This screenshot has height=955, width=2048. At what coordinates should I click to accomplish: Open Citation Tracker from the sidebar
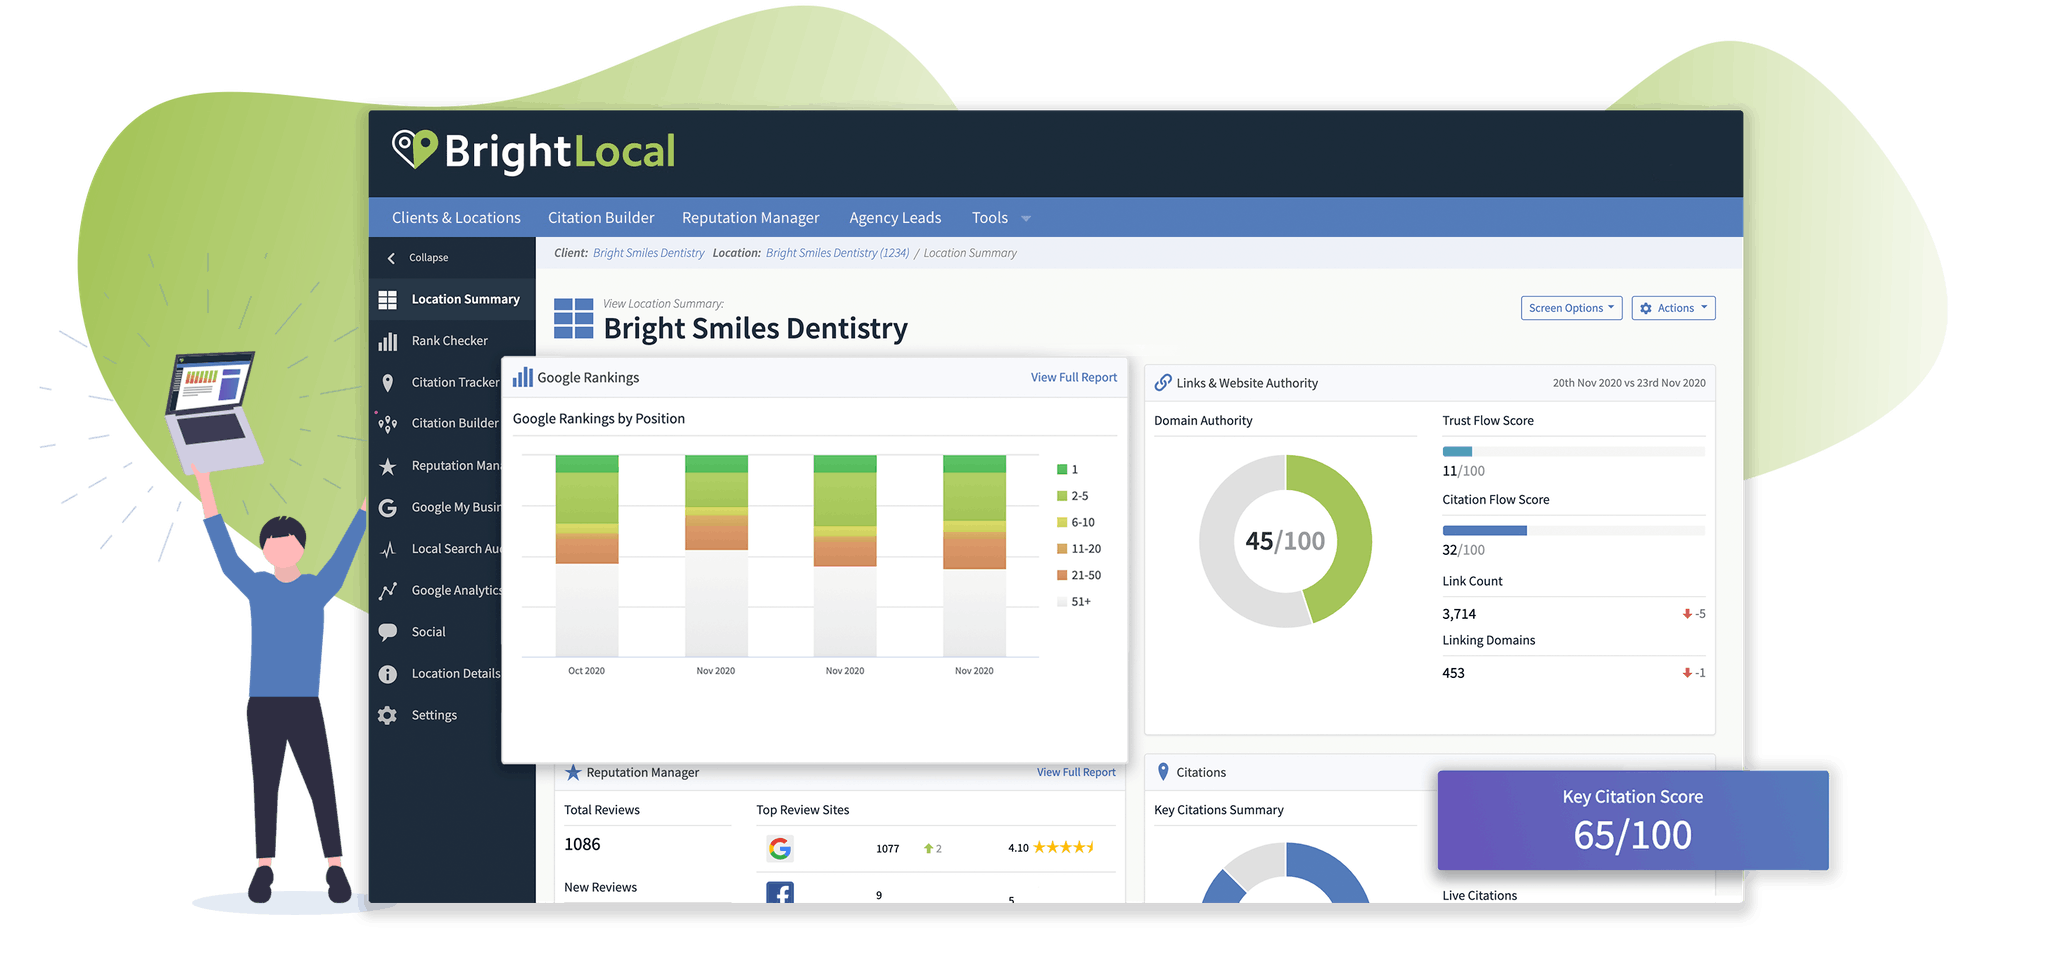389,382
